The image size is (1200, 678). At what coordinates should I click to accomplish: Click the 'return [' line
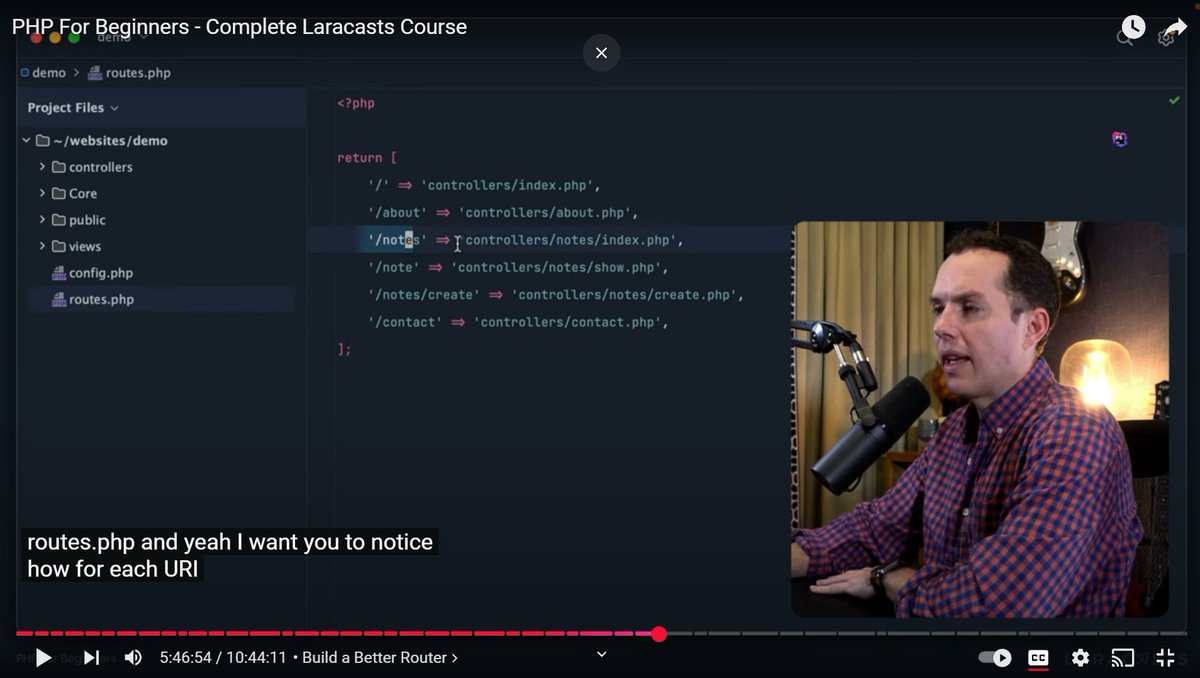pos(367,158)
